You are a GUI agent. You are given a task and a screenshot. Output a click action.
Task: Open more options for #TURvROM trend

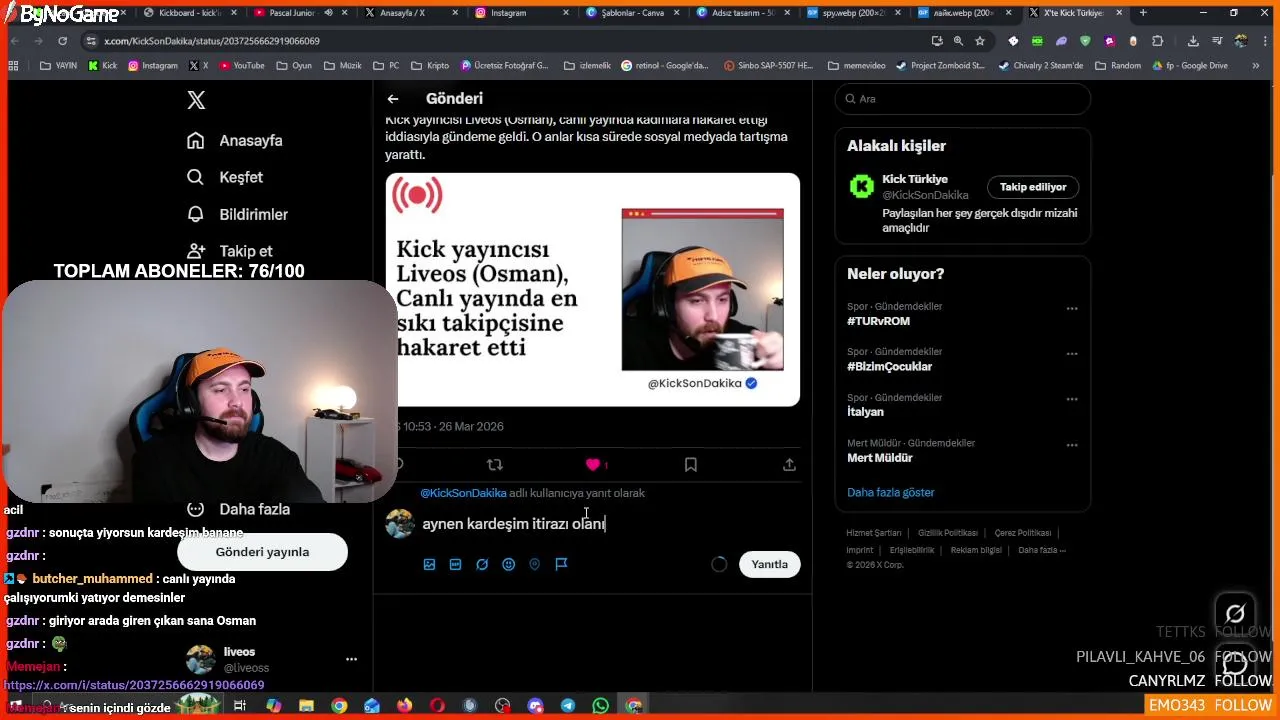[1072, 309]
